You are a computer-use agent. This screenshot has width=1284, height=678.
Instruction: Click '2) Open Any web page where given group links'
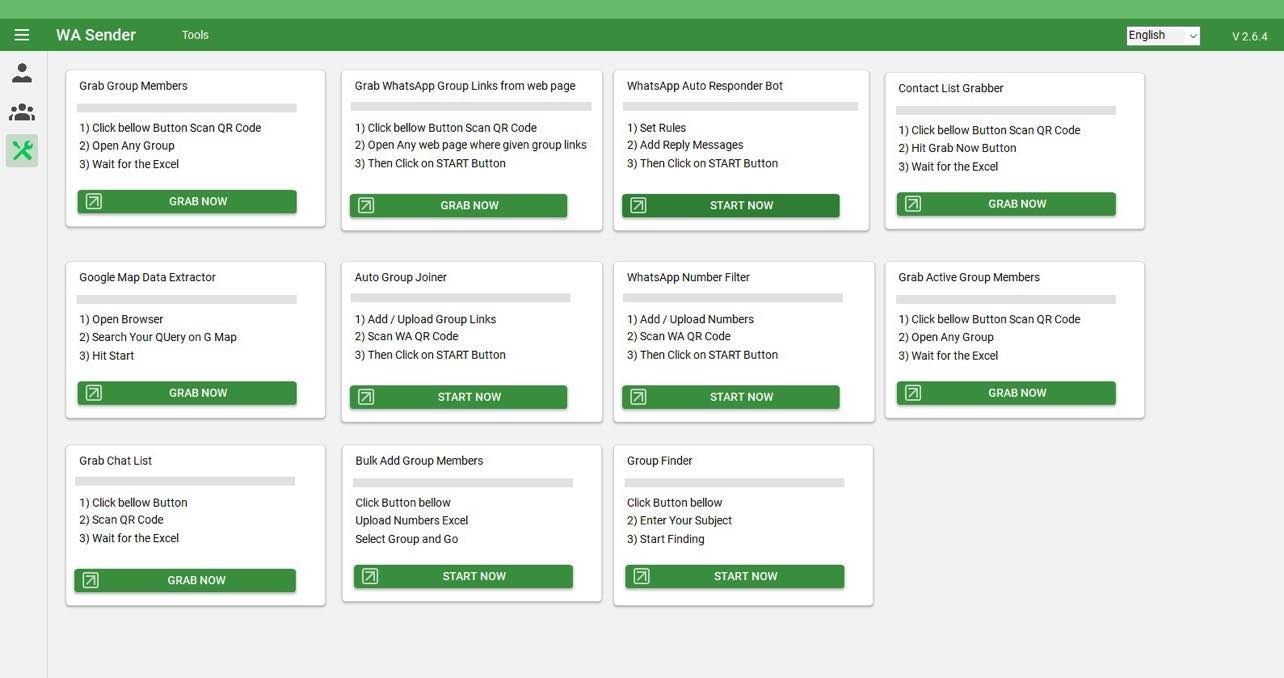pos(470,145)
